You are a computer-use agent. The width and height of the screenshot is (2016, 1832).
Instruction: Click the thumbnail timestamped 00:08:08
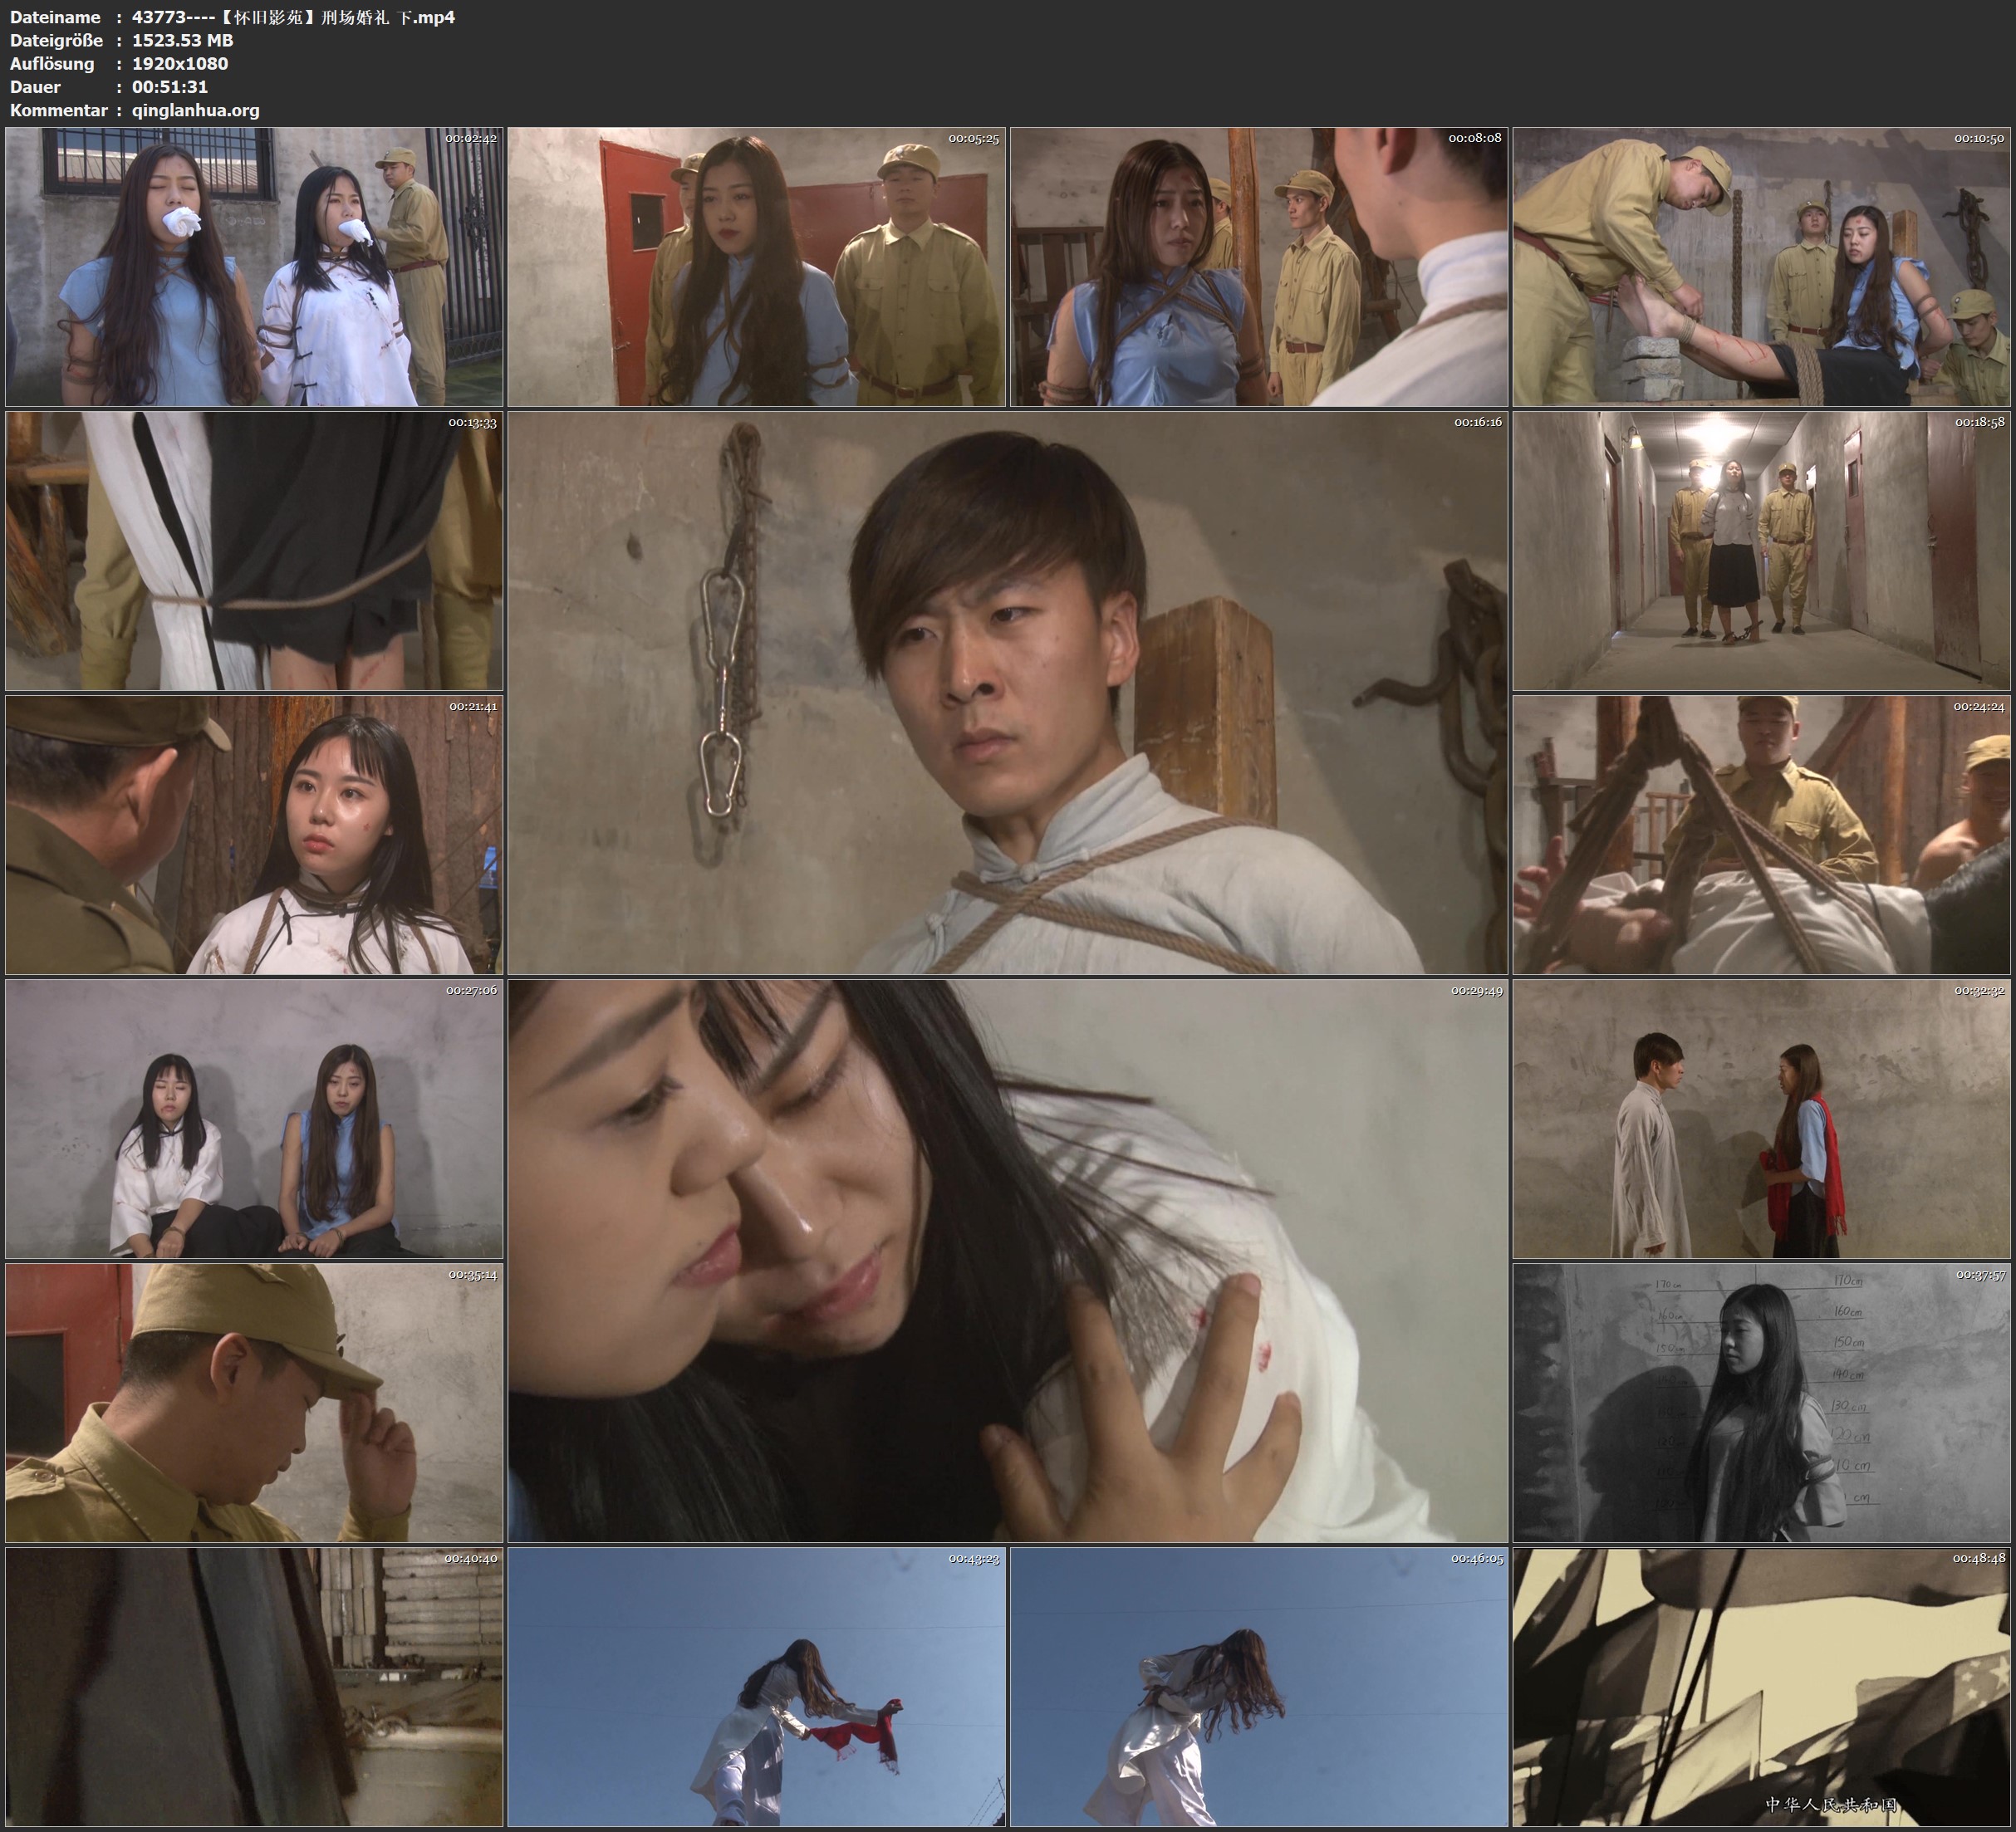1259,267
